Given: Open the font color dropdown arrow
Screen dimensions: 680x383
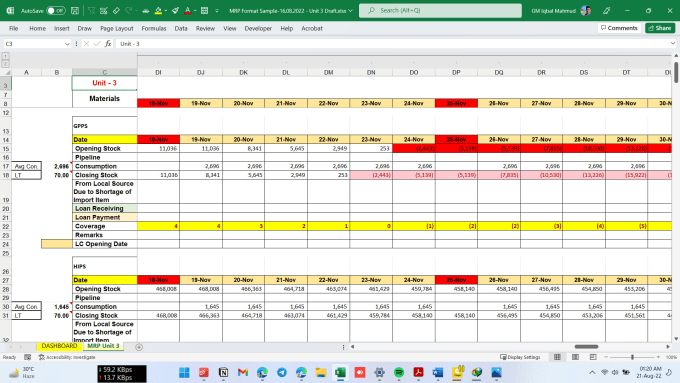Looking at the screenshot, I should click(195, 10).
